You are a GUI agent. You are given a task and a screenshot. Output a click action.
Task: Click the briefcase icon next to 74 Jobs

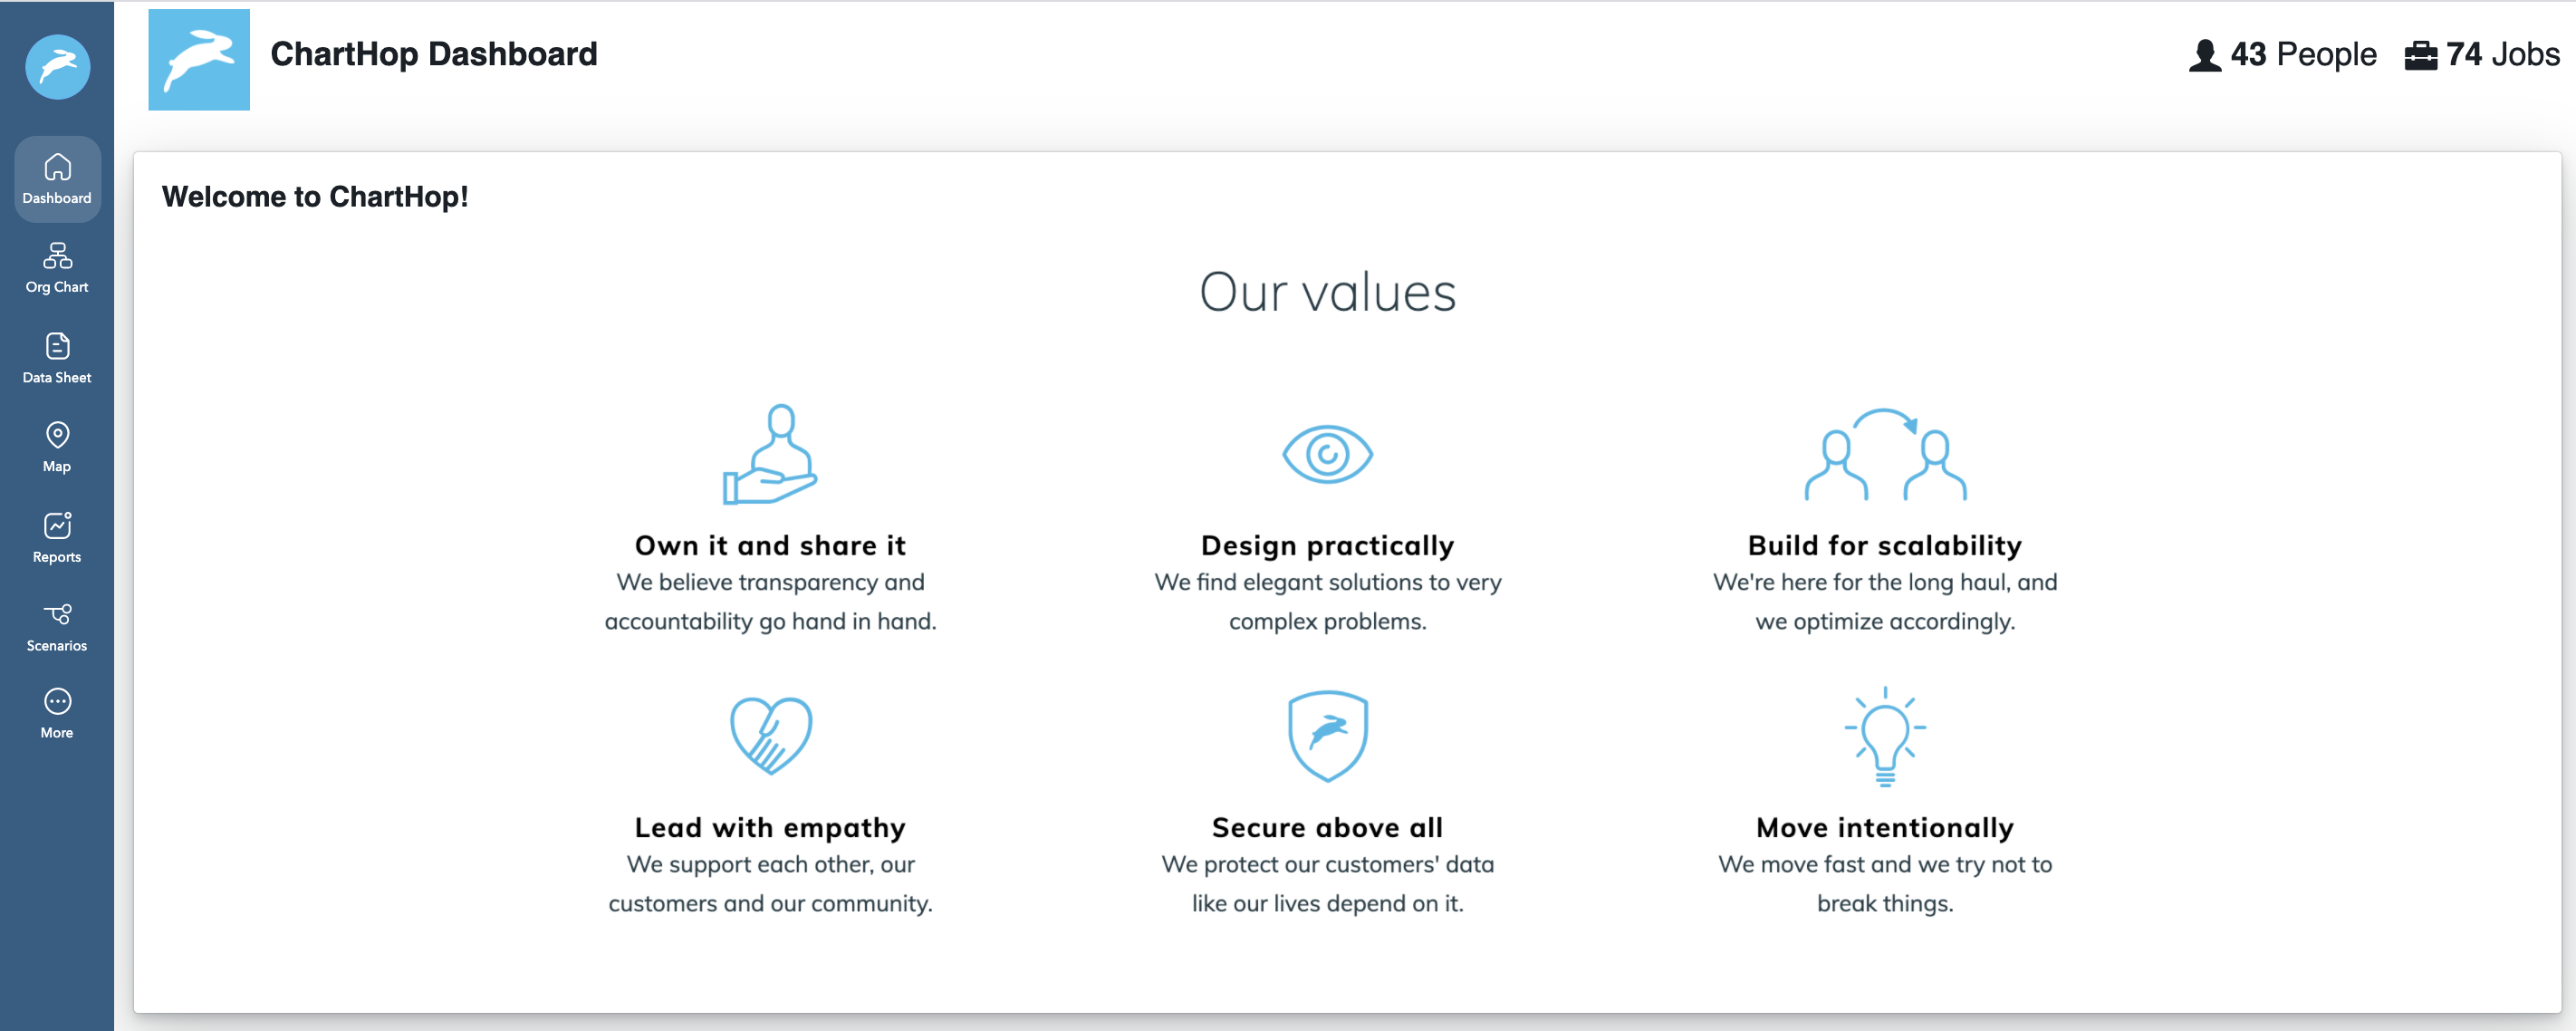2421,55
